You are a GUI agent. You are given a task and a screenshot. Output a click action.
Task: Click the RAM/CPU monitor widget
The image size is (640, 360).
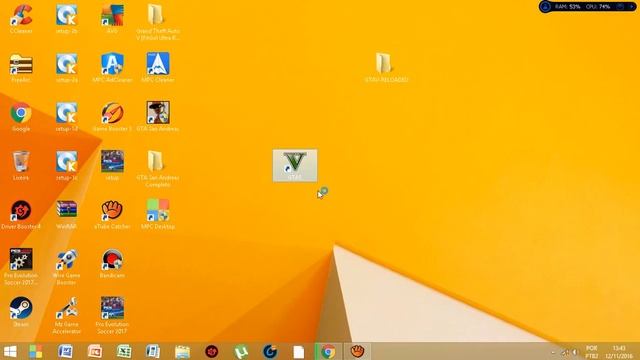tap(587, 7)
